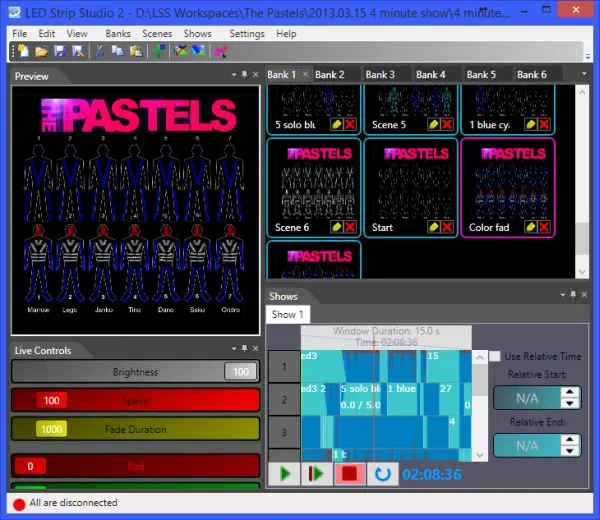Click the 'All are disconnected' status text
This screenshot has width=600, height=520.
(73, 503)
